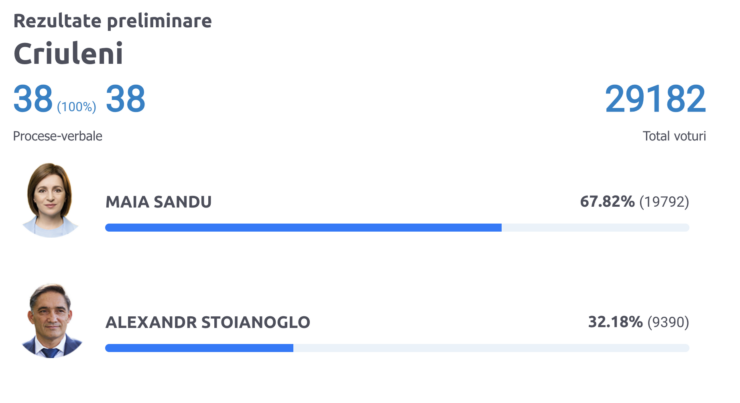Select the MAIA SANDU candidate name
The image size is (740, 403).
159,202
